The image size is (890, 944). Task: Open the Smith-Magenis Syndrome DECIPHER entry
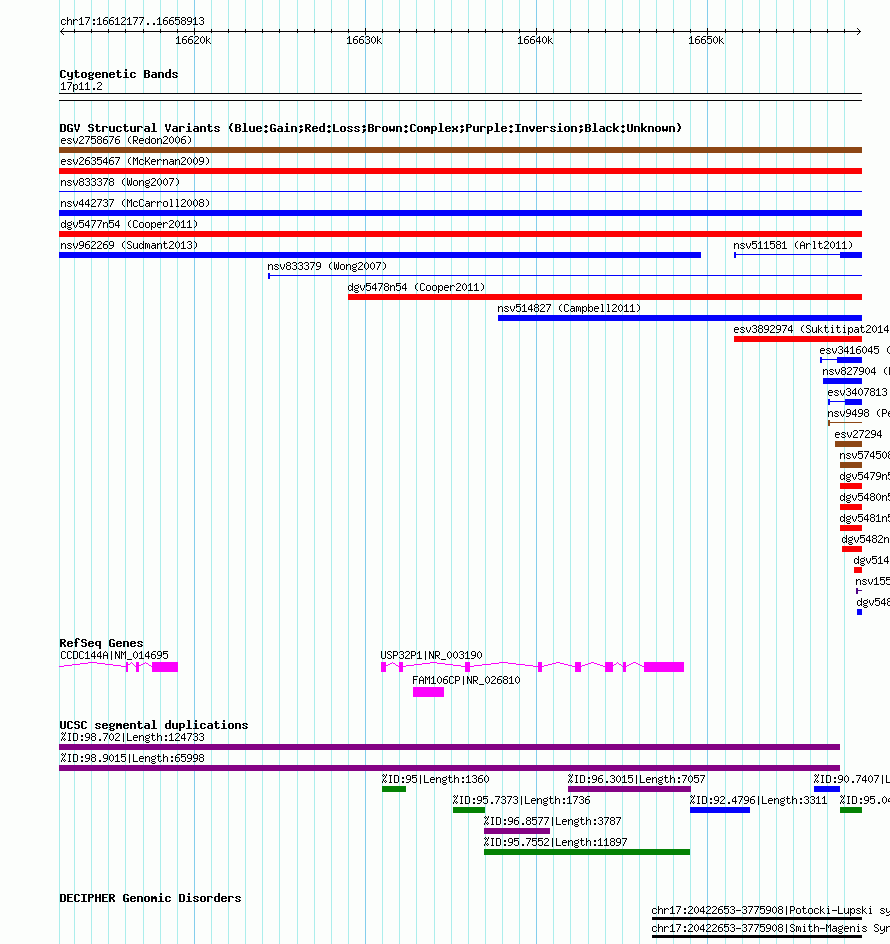tap(771, 929)
